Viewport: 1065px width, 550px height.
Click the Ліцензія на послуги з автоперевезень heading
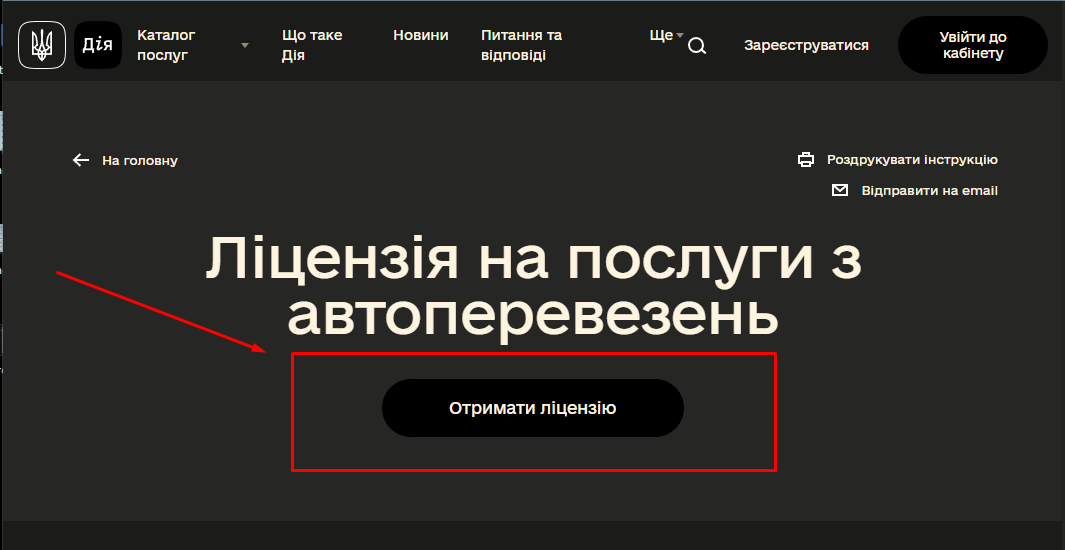point(532,288)
